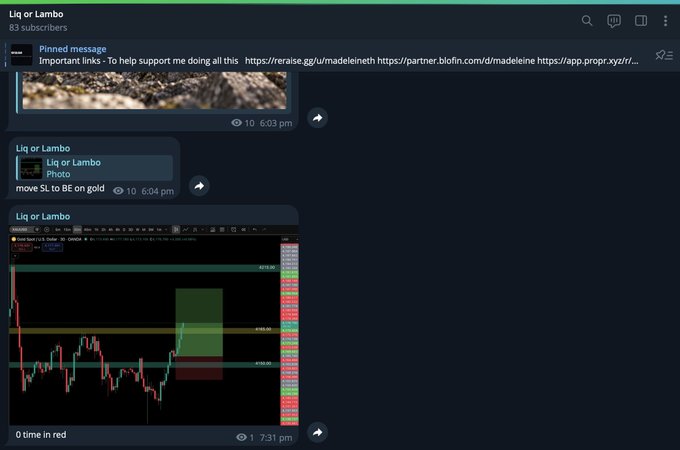The width and height of the screenshot is (680, 450).
Task: Open the Liq or Lambo channel header info
Action: (38, 20)
